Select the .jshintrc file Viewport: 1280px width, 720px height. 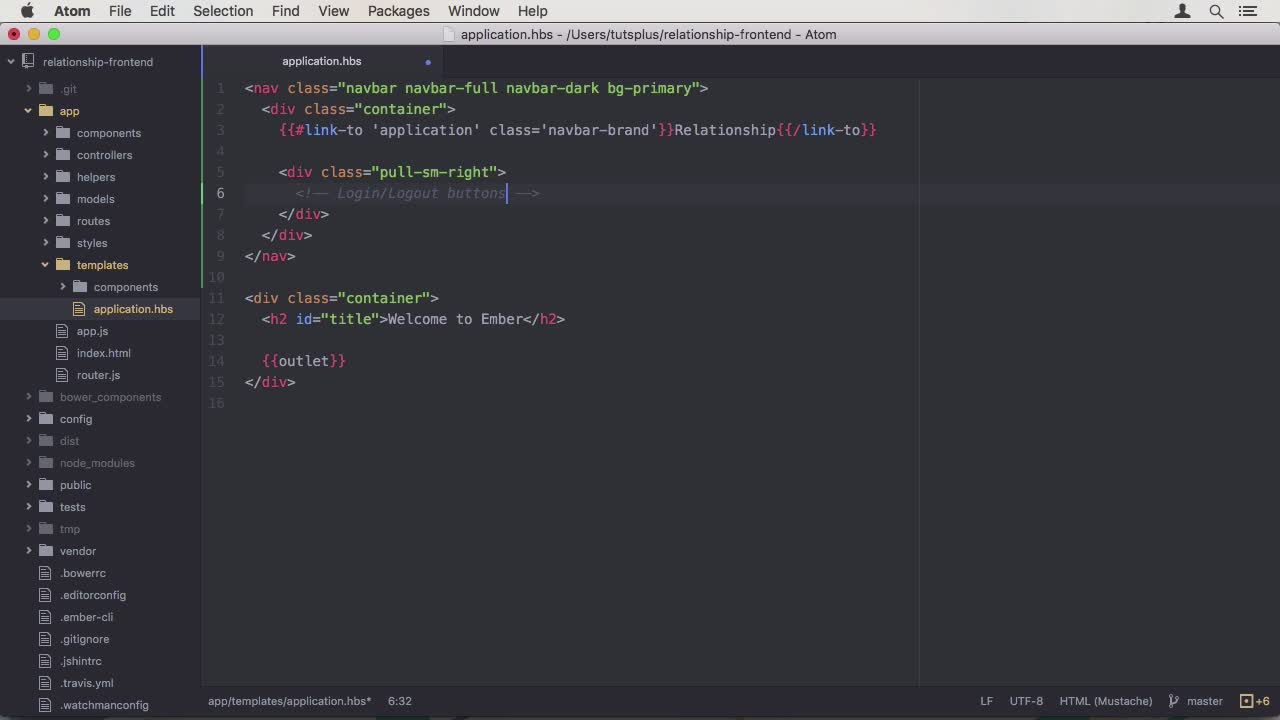tap(81, 661)
